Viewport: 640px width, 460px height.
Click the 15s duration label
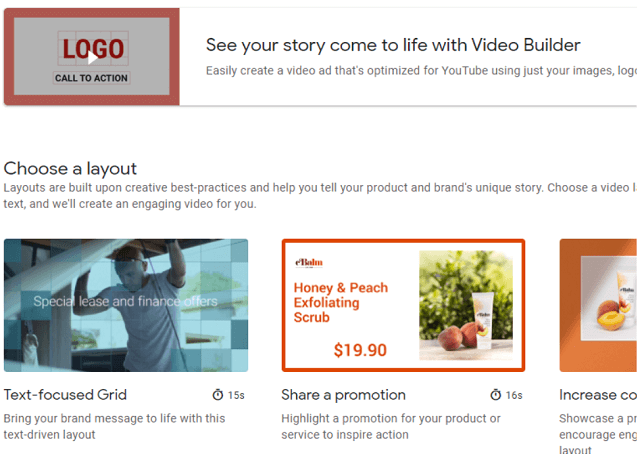[236, 395]
